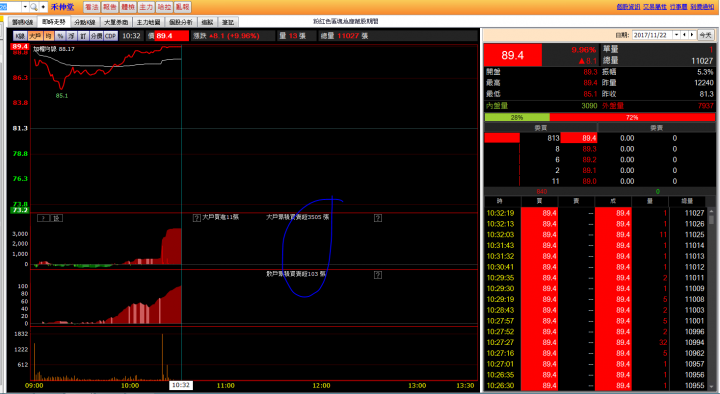Click the large red 89.4 price box
Viewport: 720px width, 394px height.
[513, 55]
